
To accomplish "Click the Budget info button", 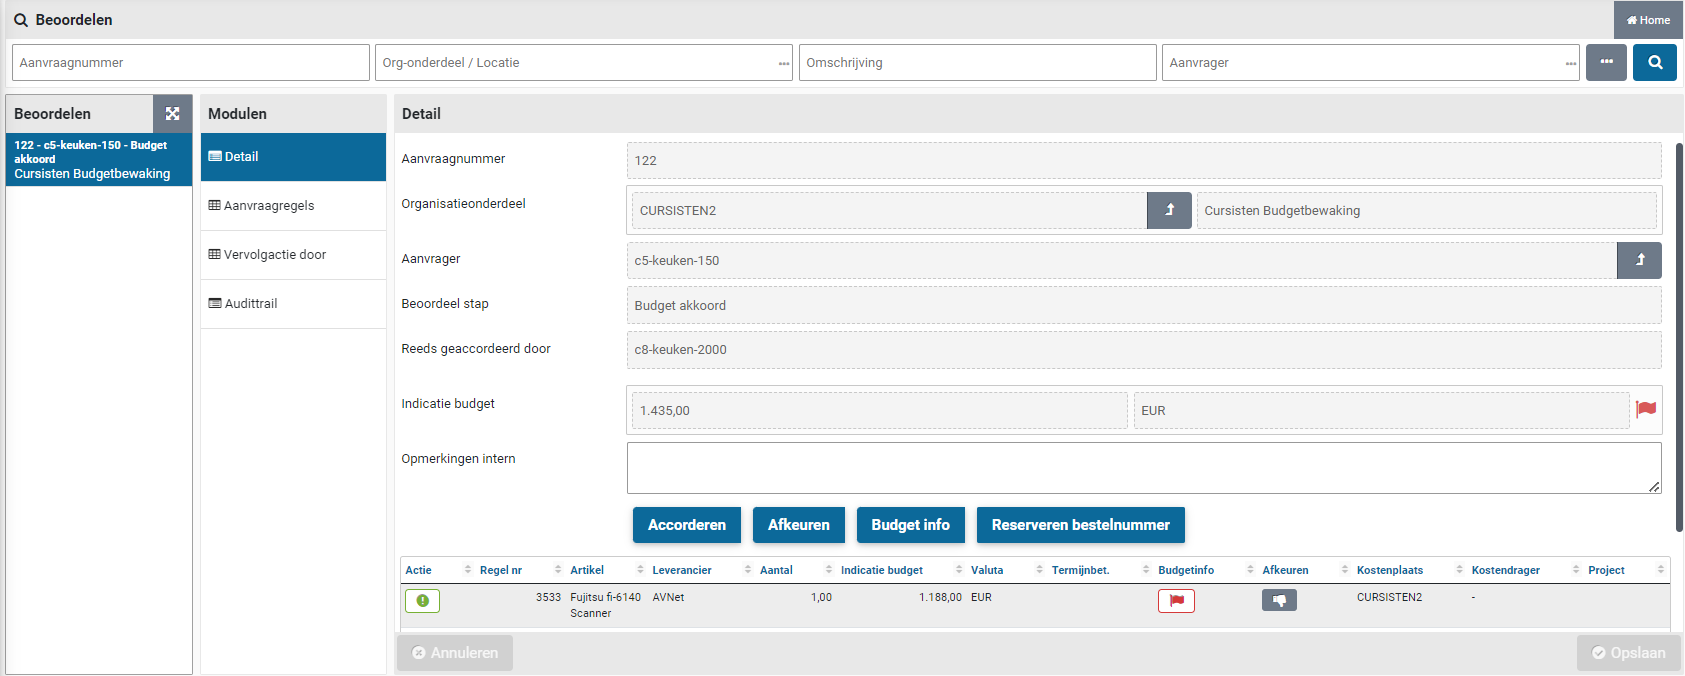I will (910, 525).
